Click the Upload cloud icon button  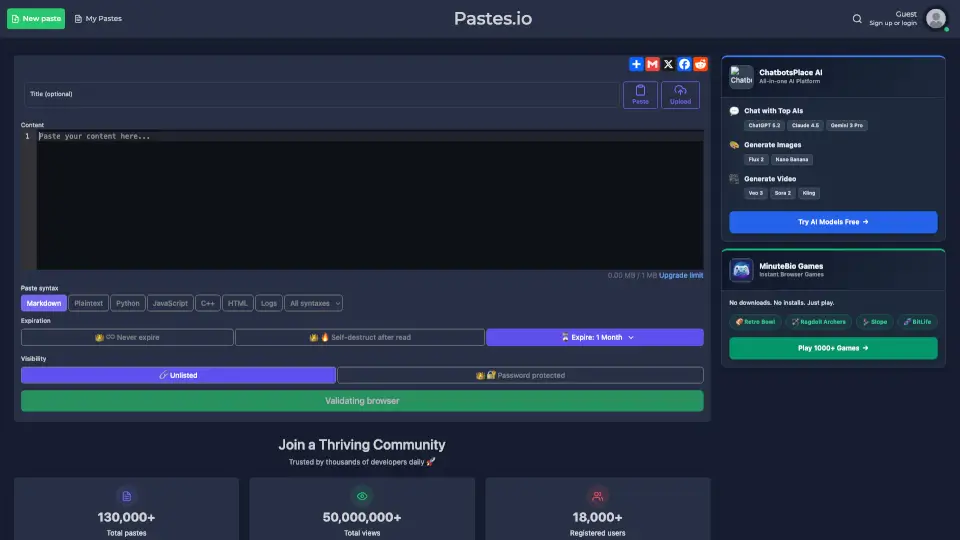point(680,95)
